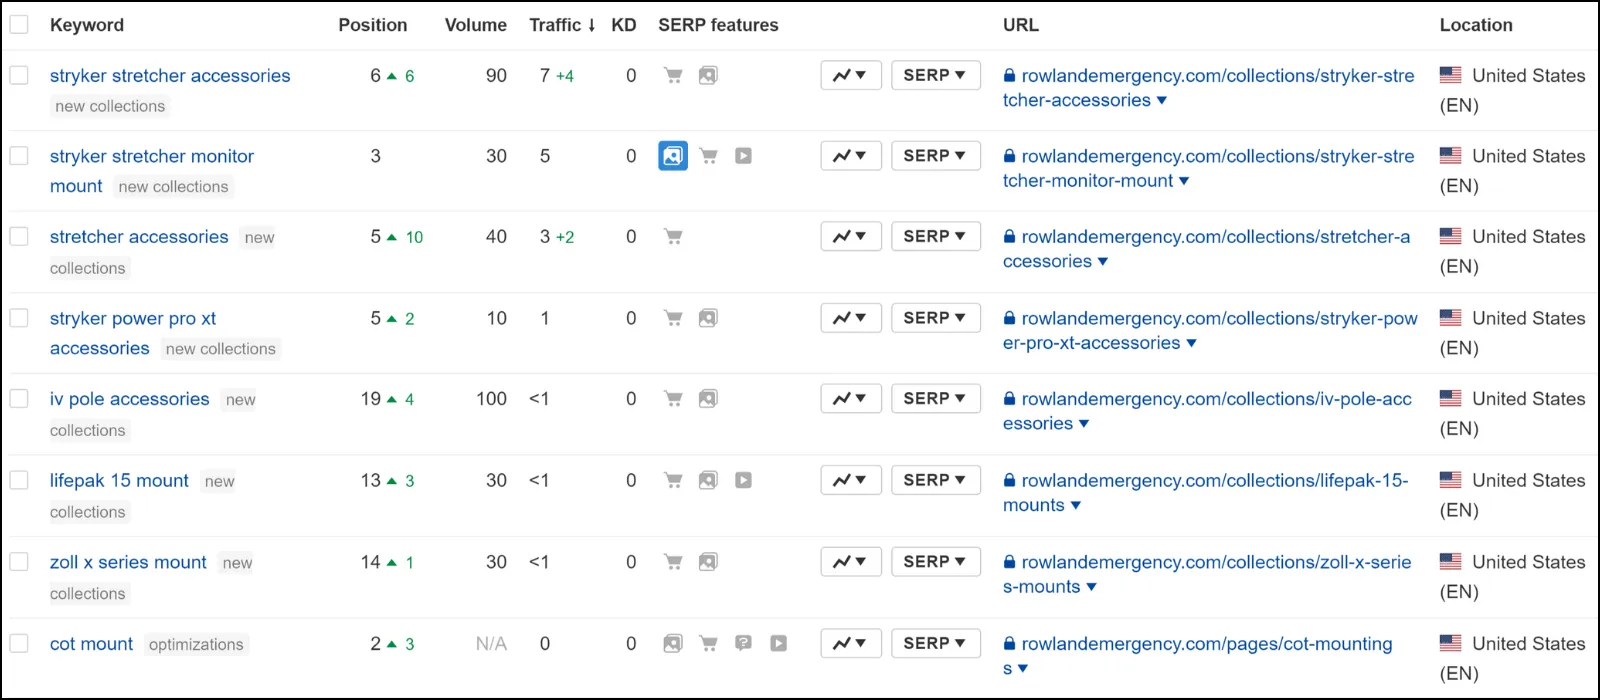
Task: Sort table by Traffic column header
Action: [x=562, y=25]
